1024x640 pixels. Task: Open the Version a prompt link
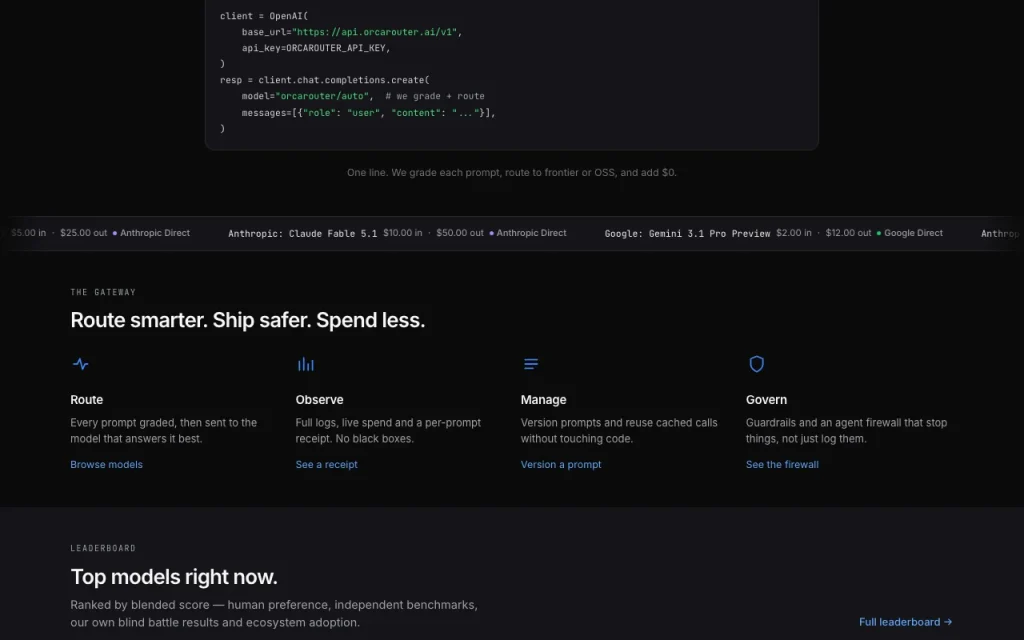pyautogui.click(x=561, y=464)
